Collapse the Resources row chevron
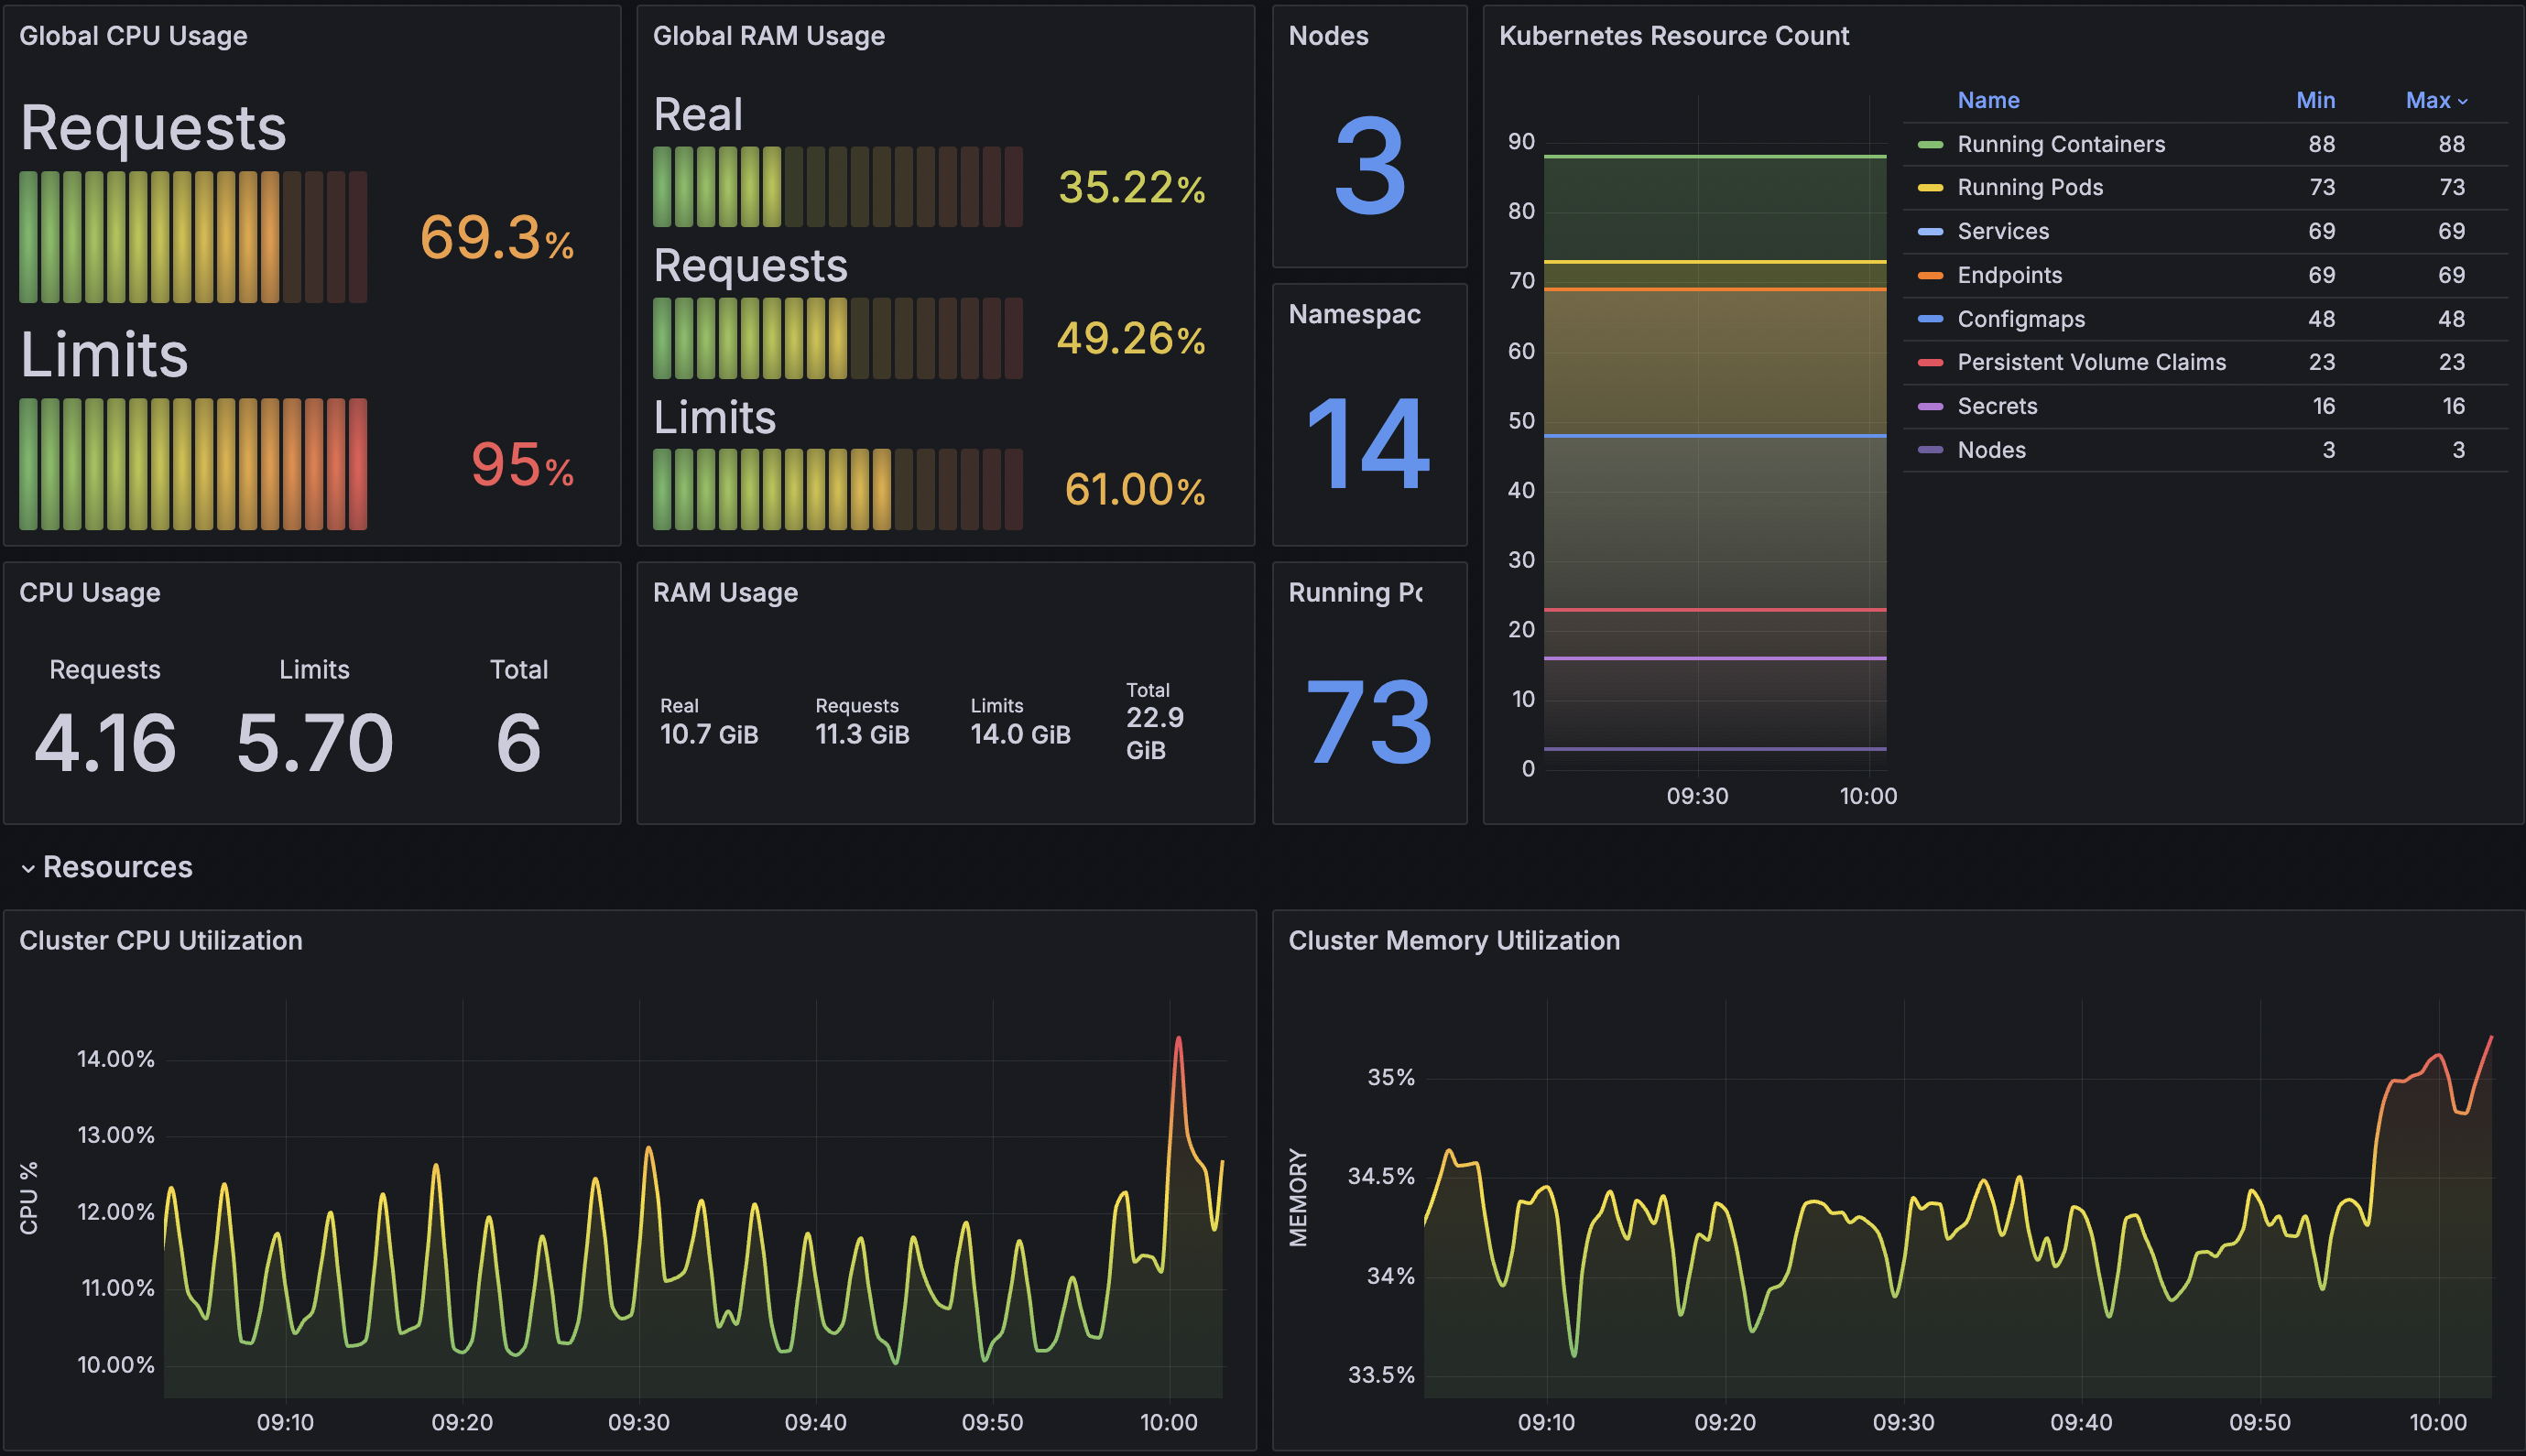This screenshot has height=1456, width=2526. point(28,868)
